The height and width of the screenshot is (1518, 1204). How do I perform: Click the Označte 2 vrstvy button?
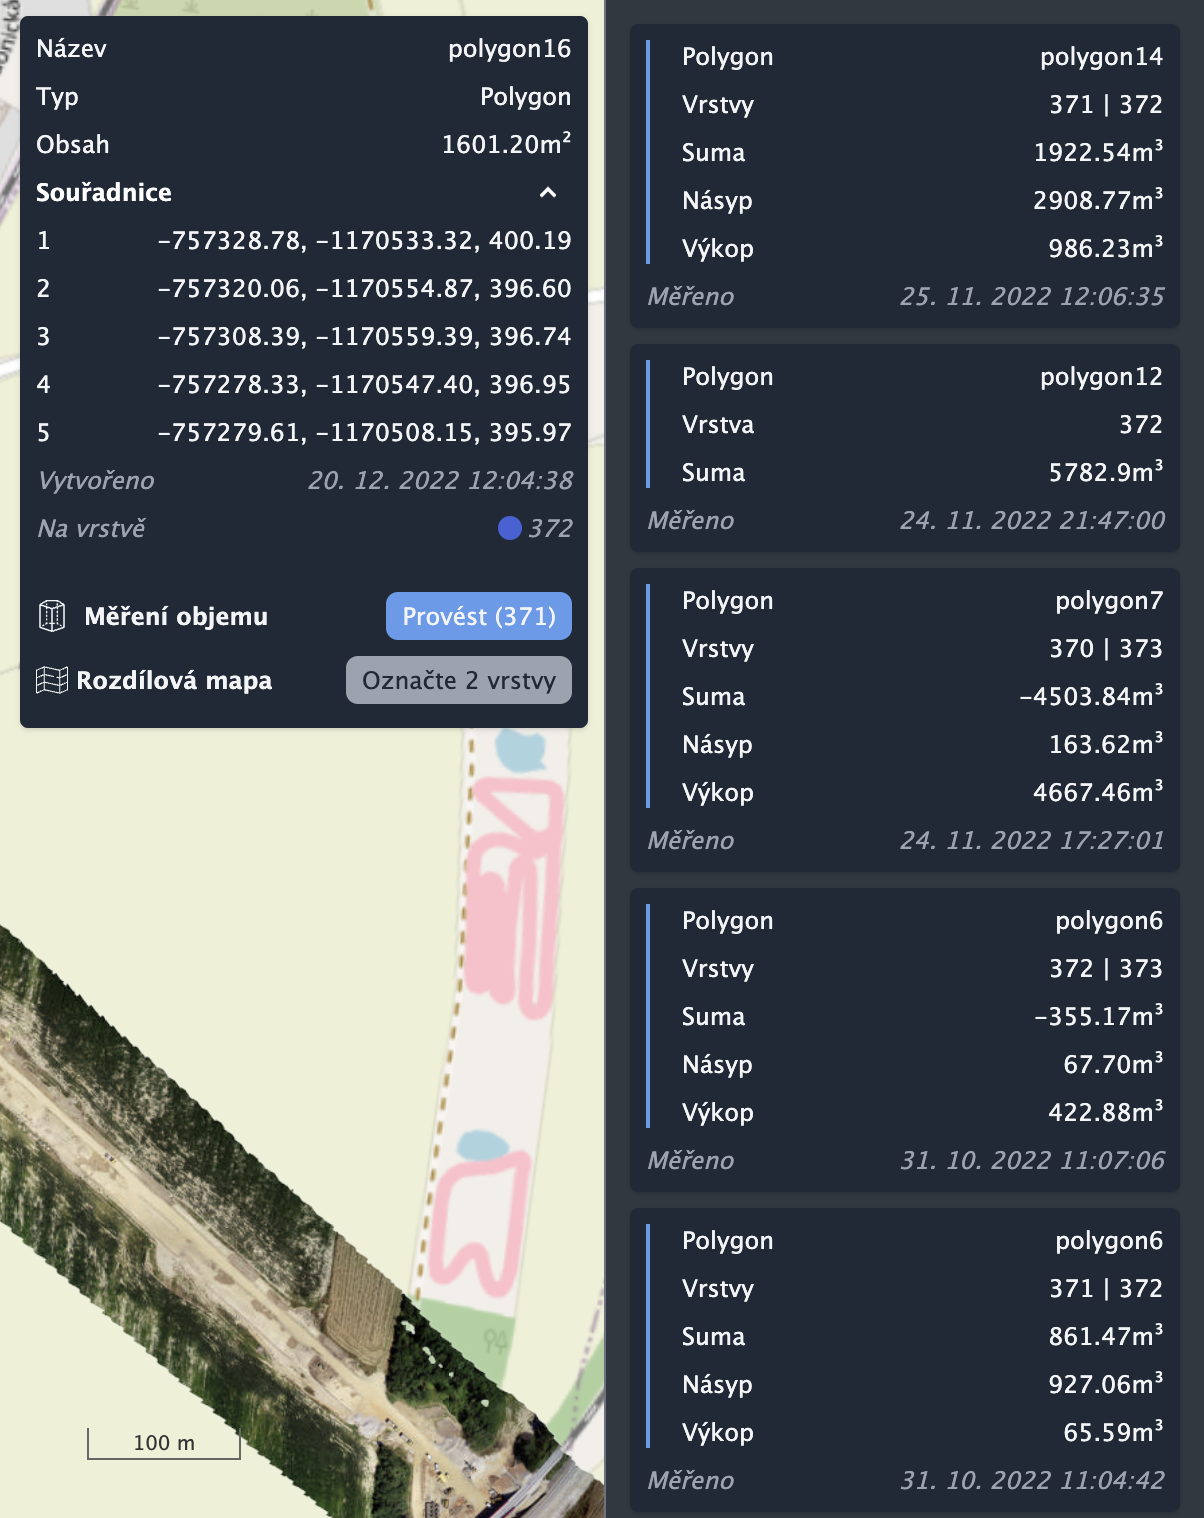tap(458, 680)
